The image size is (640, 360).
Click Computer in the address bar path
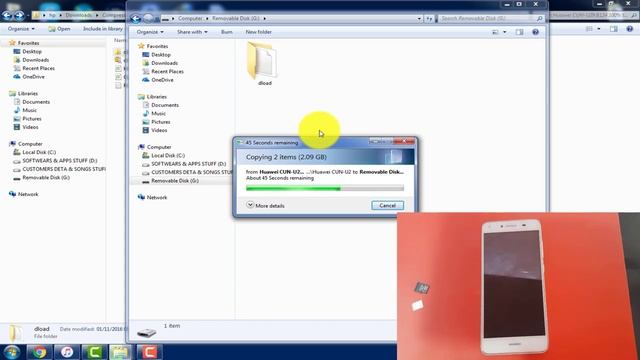click(190, 18)
